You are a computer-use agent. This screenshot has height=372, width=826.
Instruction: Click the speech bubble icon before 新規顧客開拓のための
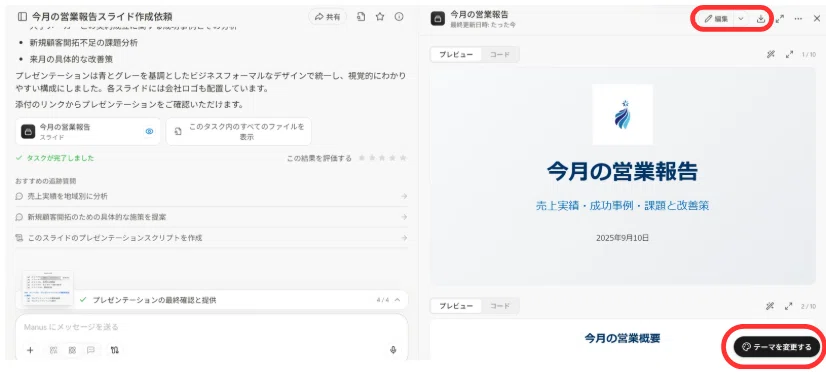[x=19, y=217]
